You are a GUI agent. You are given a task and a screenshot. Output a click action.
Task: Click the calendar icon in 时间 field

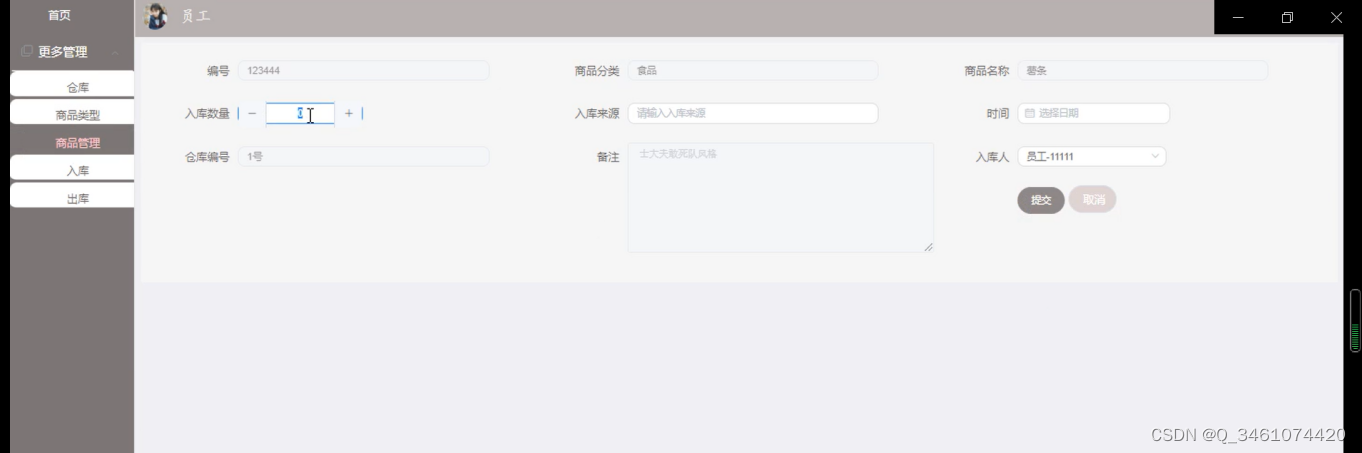coord(1030,113)
